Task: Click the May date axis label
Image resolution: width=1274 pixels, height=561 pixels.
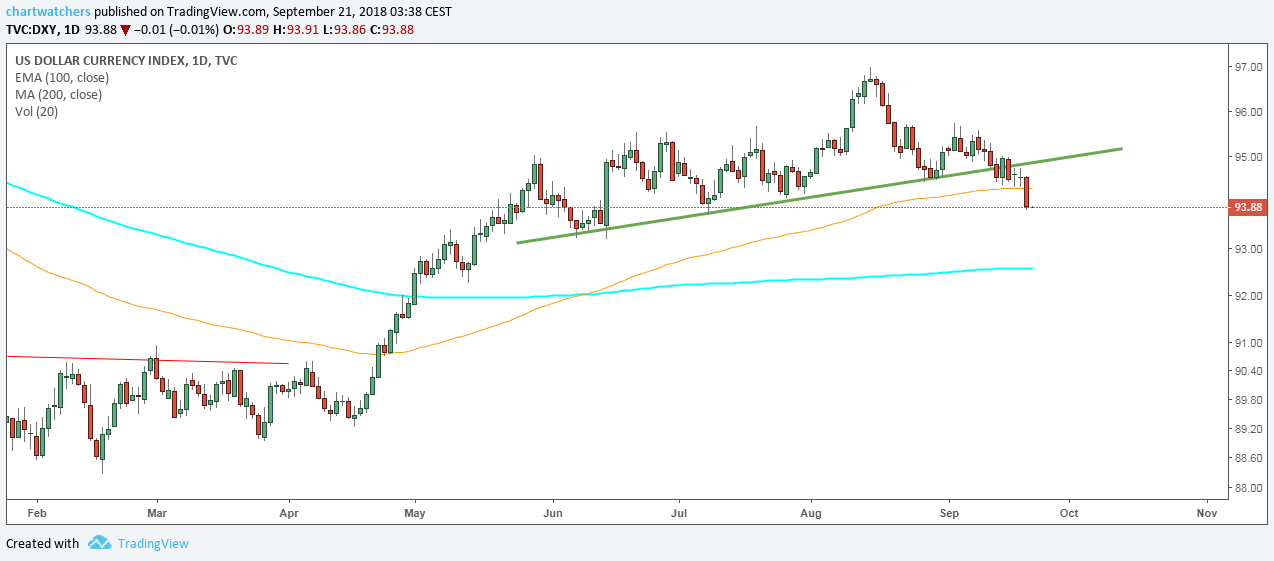Action: tap(415, 512)
